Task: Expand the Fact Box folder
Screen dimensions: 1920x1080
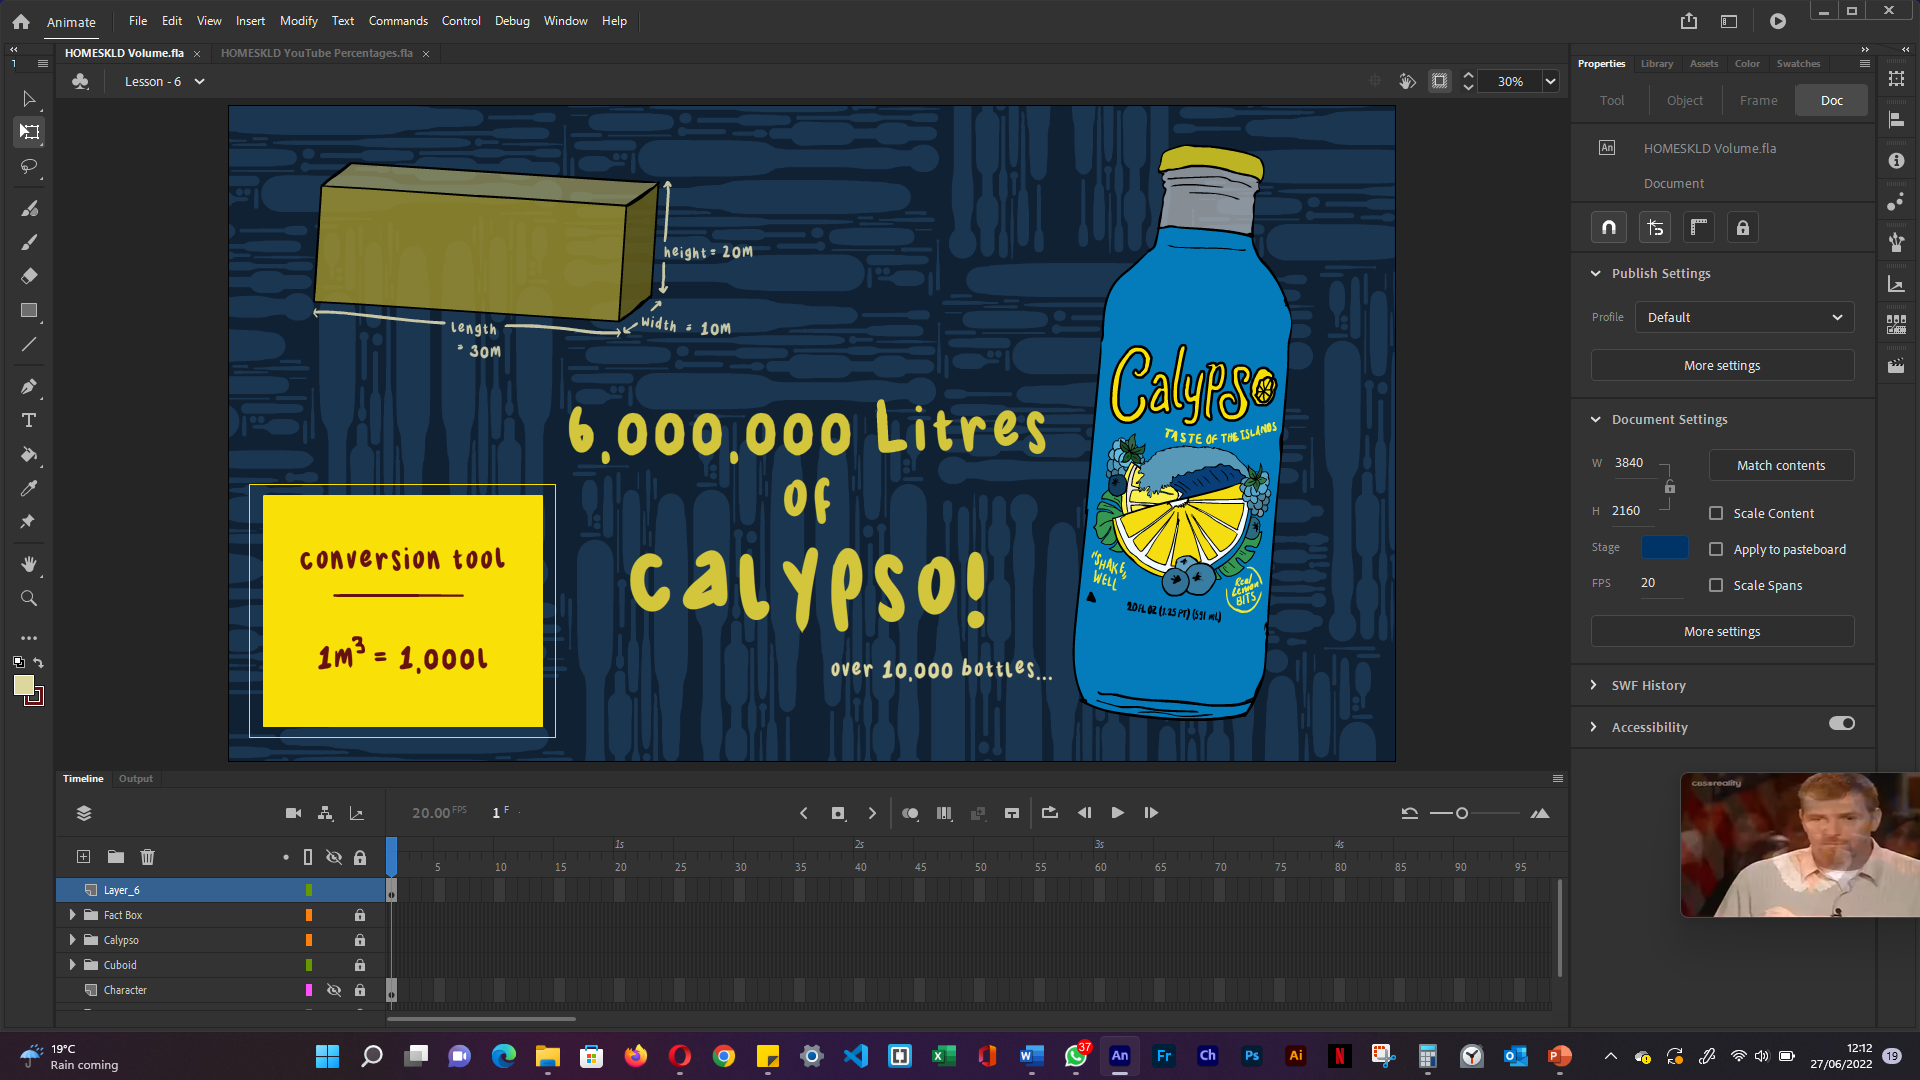Action: (x=72, y=915)
